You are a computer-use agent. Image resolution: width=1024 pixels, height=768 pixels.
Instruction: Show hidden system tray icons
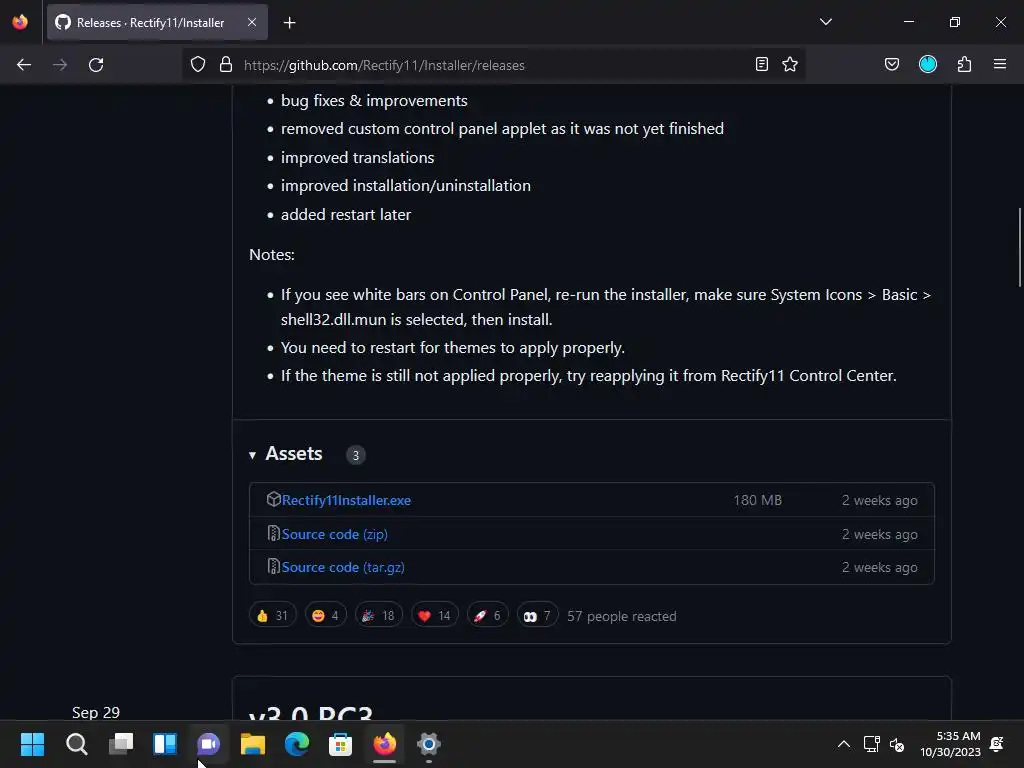click(x=844, y=744)
